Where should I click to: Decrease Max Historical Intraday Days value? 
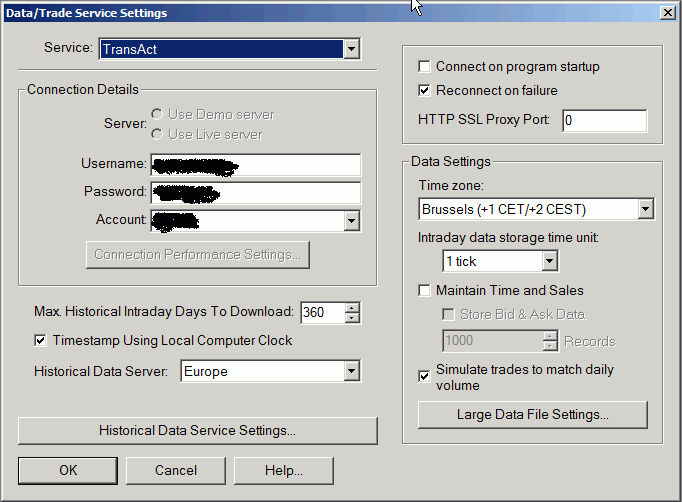tap(352, 318)
